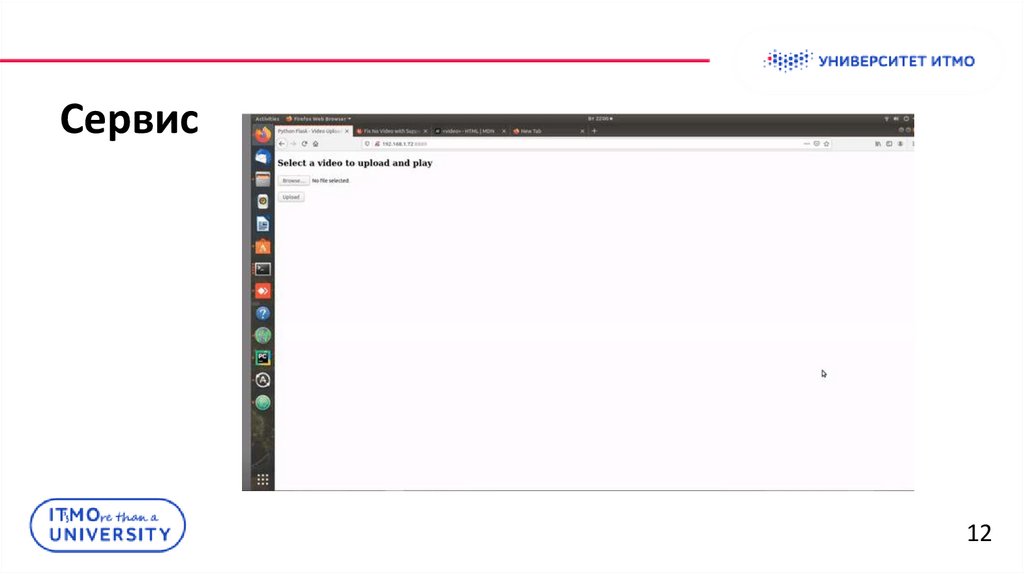This screenshot has width=1024, height=574.
Task: Open Firefox Web Browser app menu
Action: 319,119
